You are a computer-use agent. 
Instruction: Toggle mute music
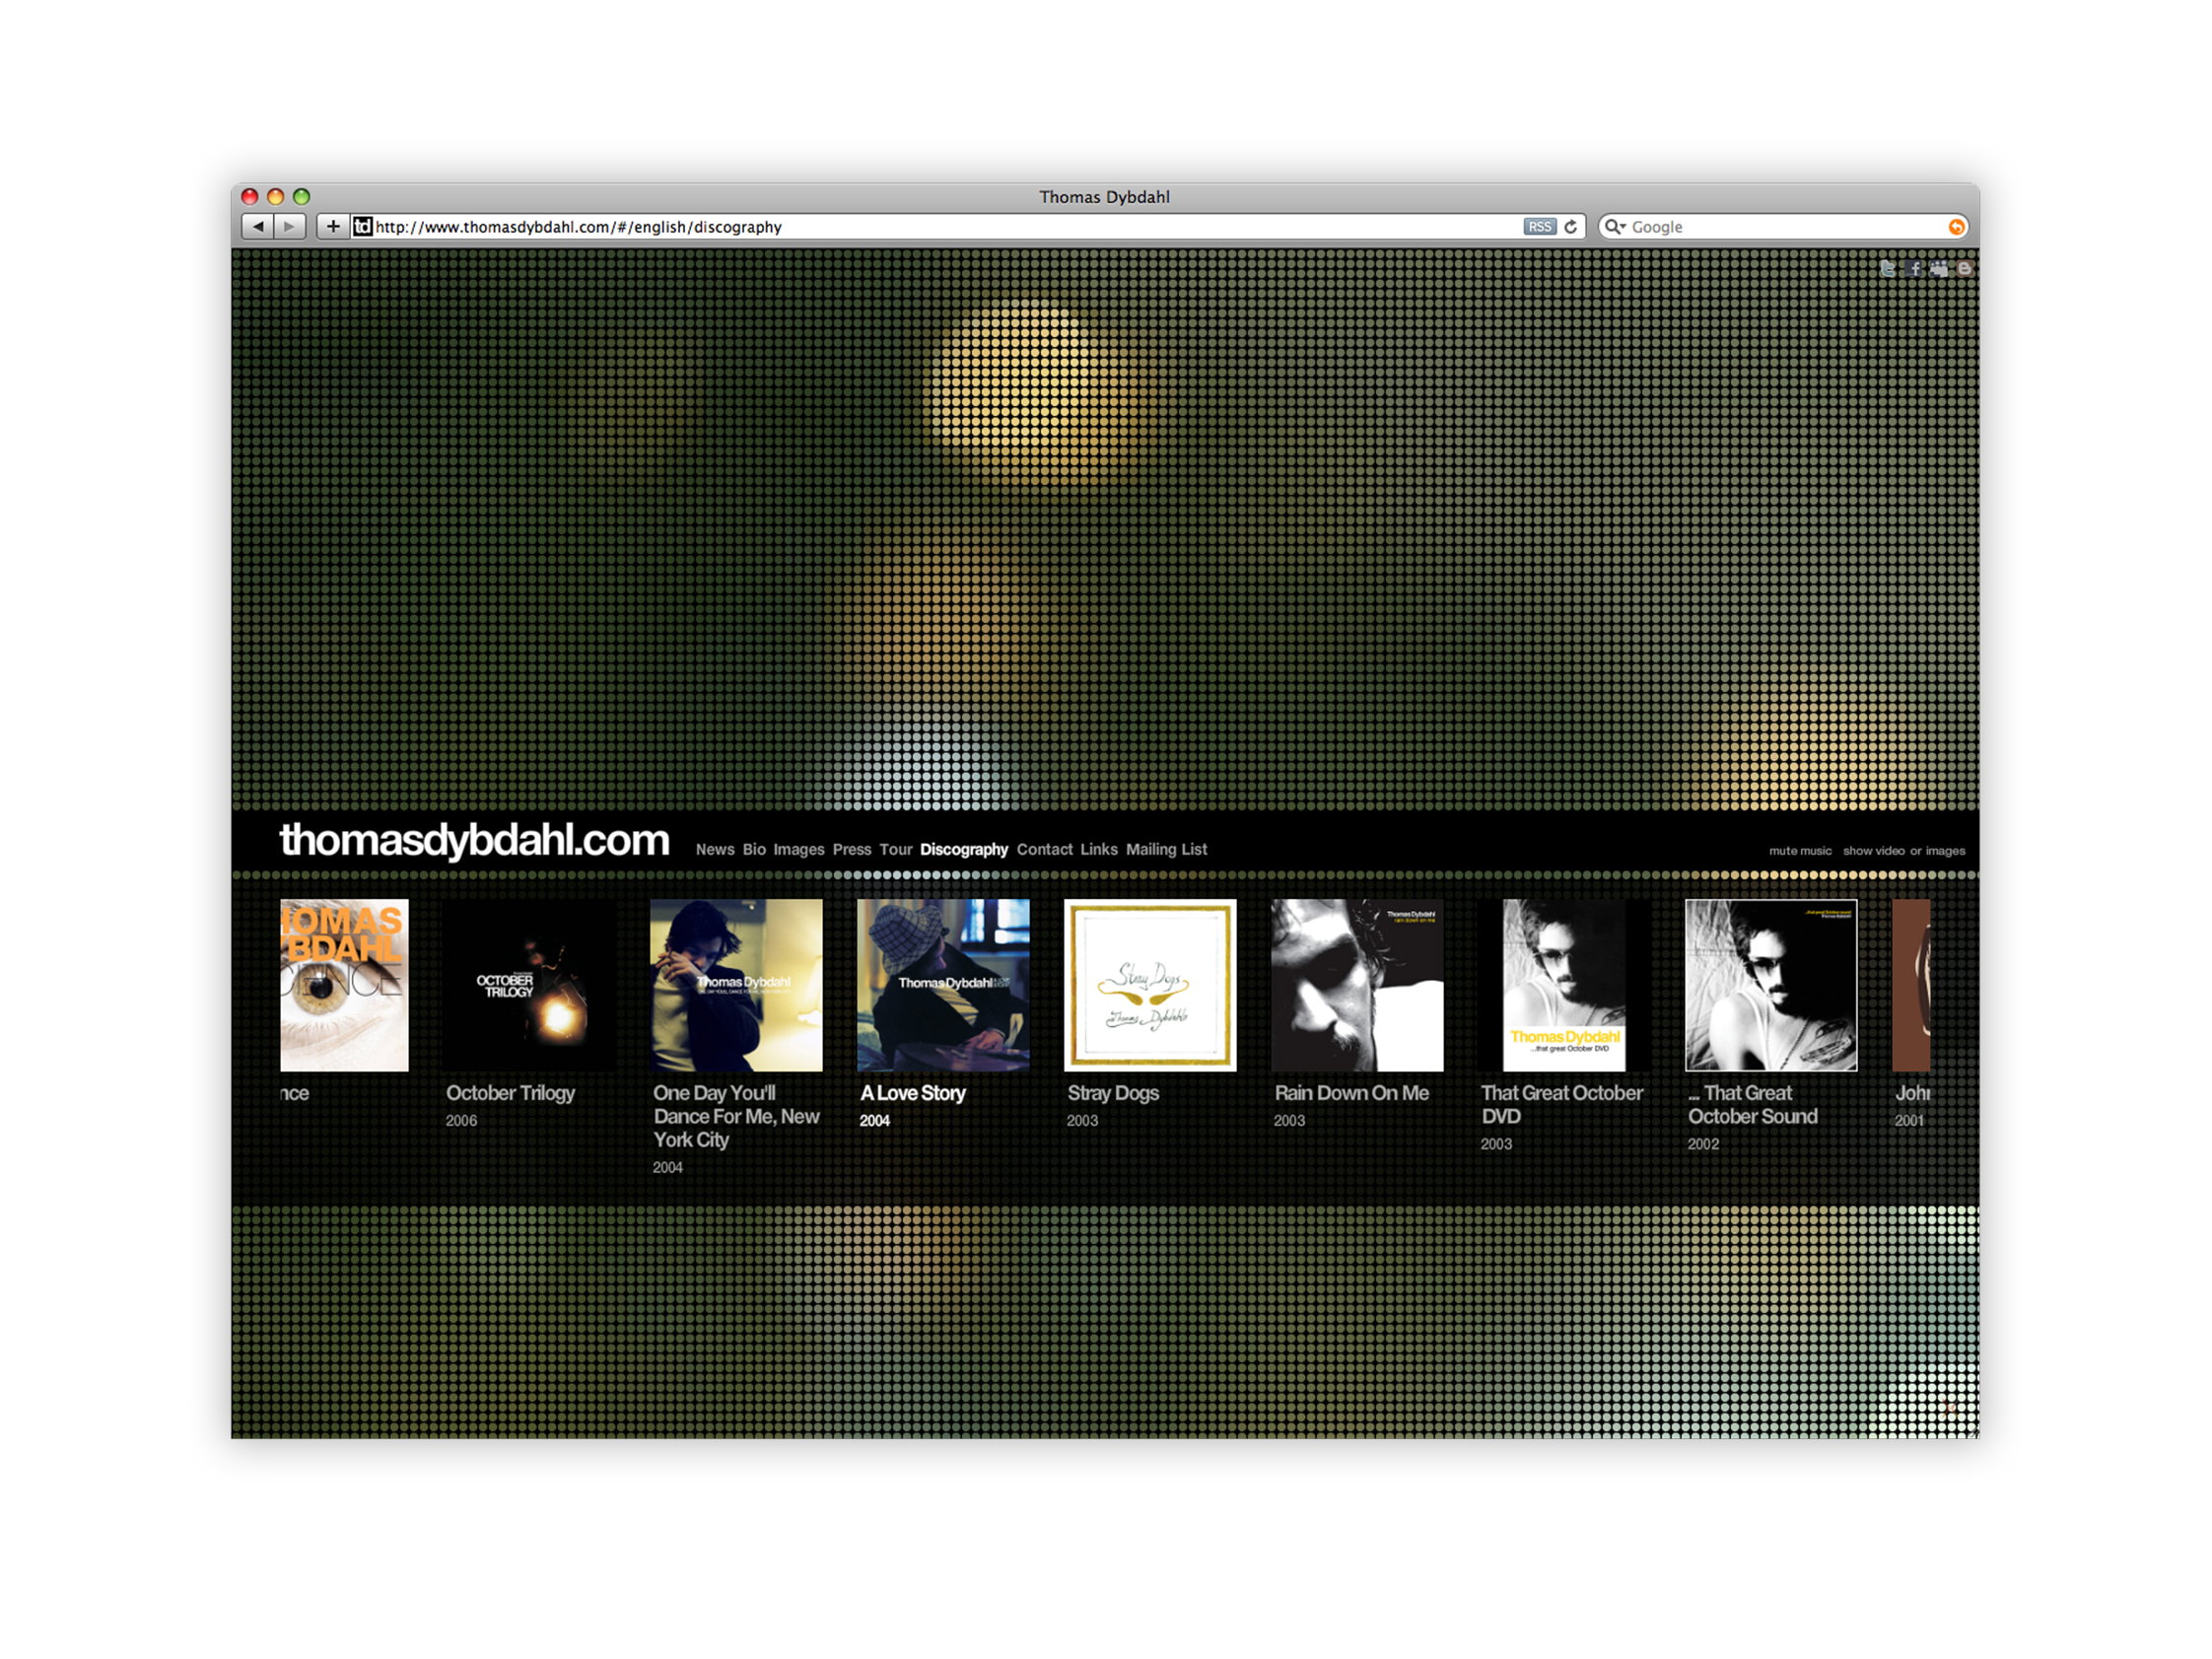point(1800,851)
